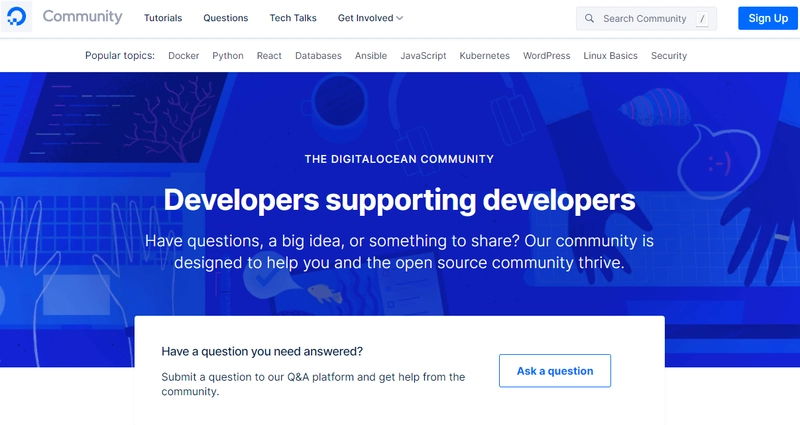Visit the WordPress topic link
The height and width of the screenshot is (425, 800).
pos(546,56)
